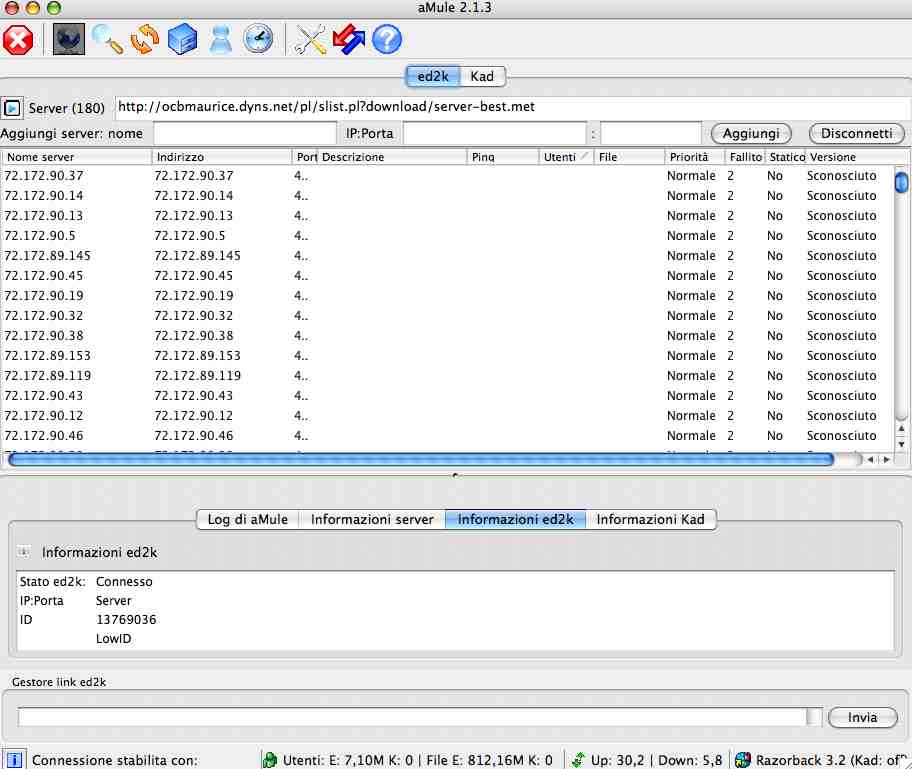Open the Transfers orange arrows icon

[144, 40]
